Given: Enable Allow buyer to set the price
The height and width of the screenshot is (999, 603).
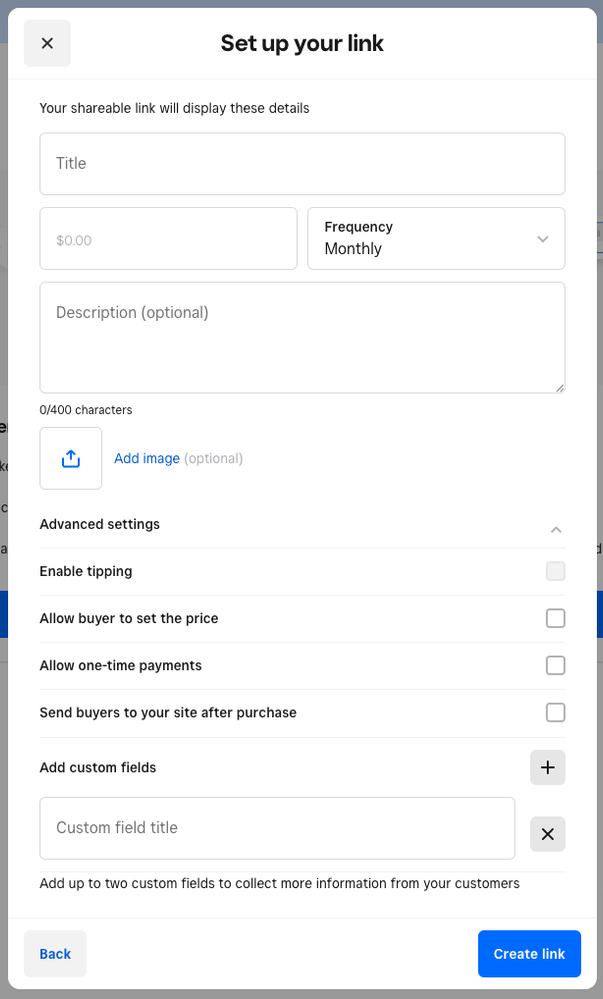Looking at the screenshot, I should [x=555, y=618].
